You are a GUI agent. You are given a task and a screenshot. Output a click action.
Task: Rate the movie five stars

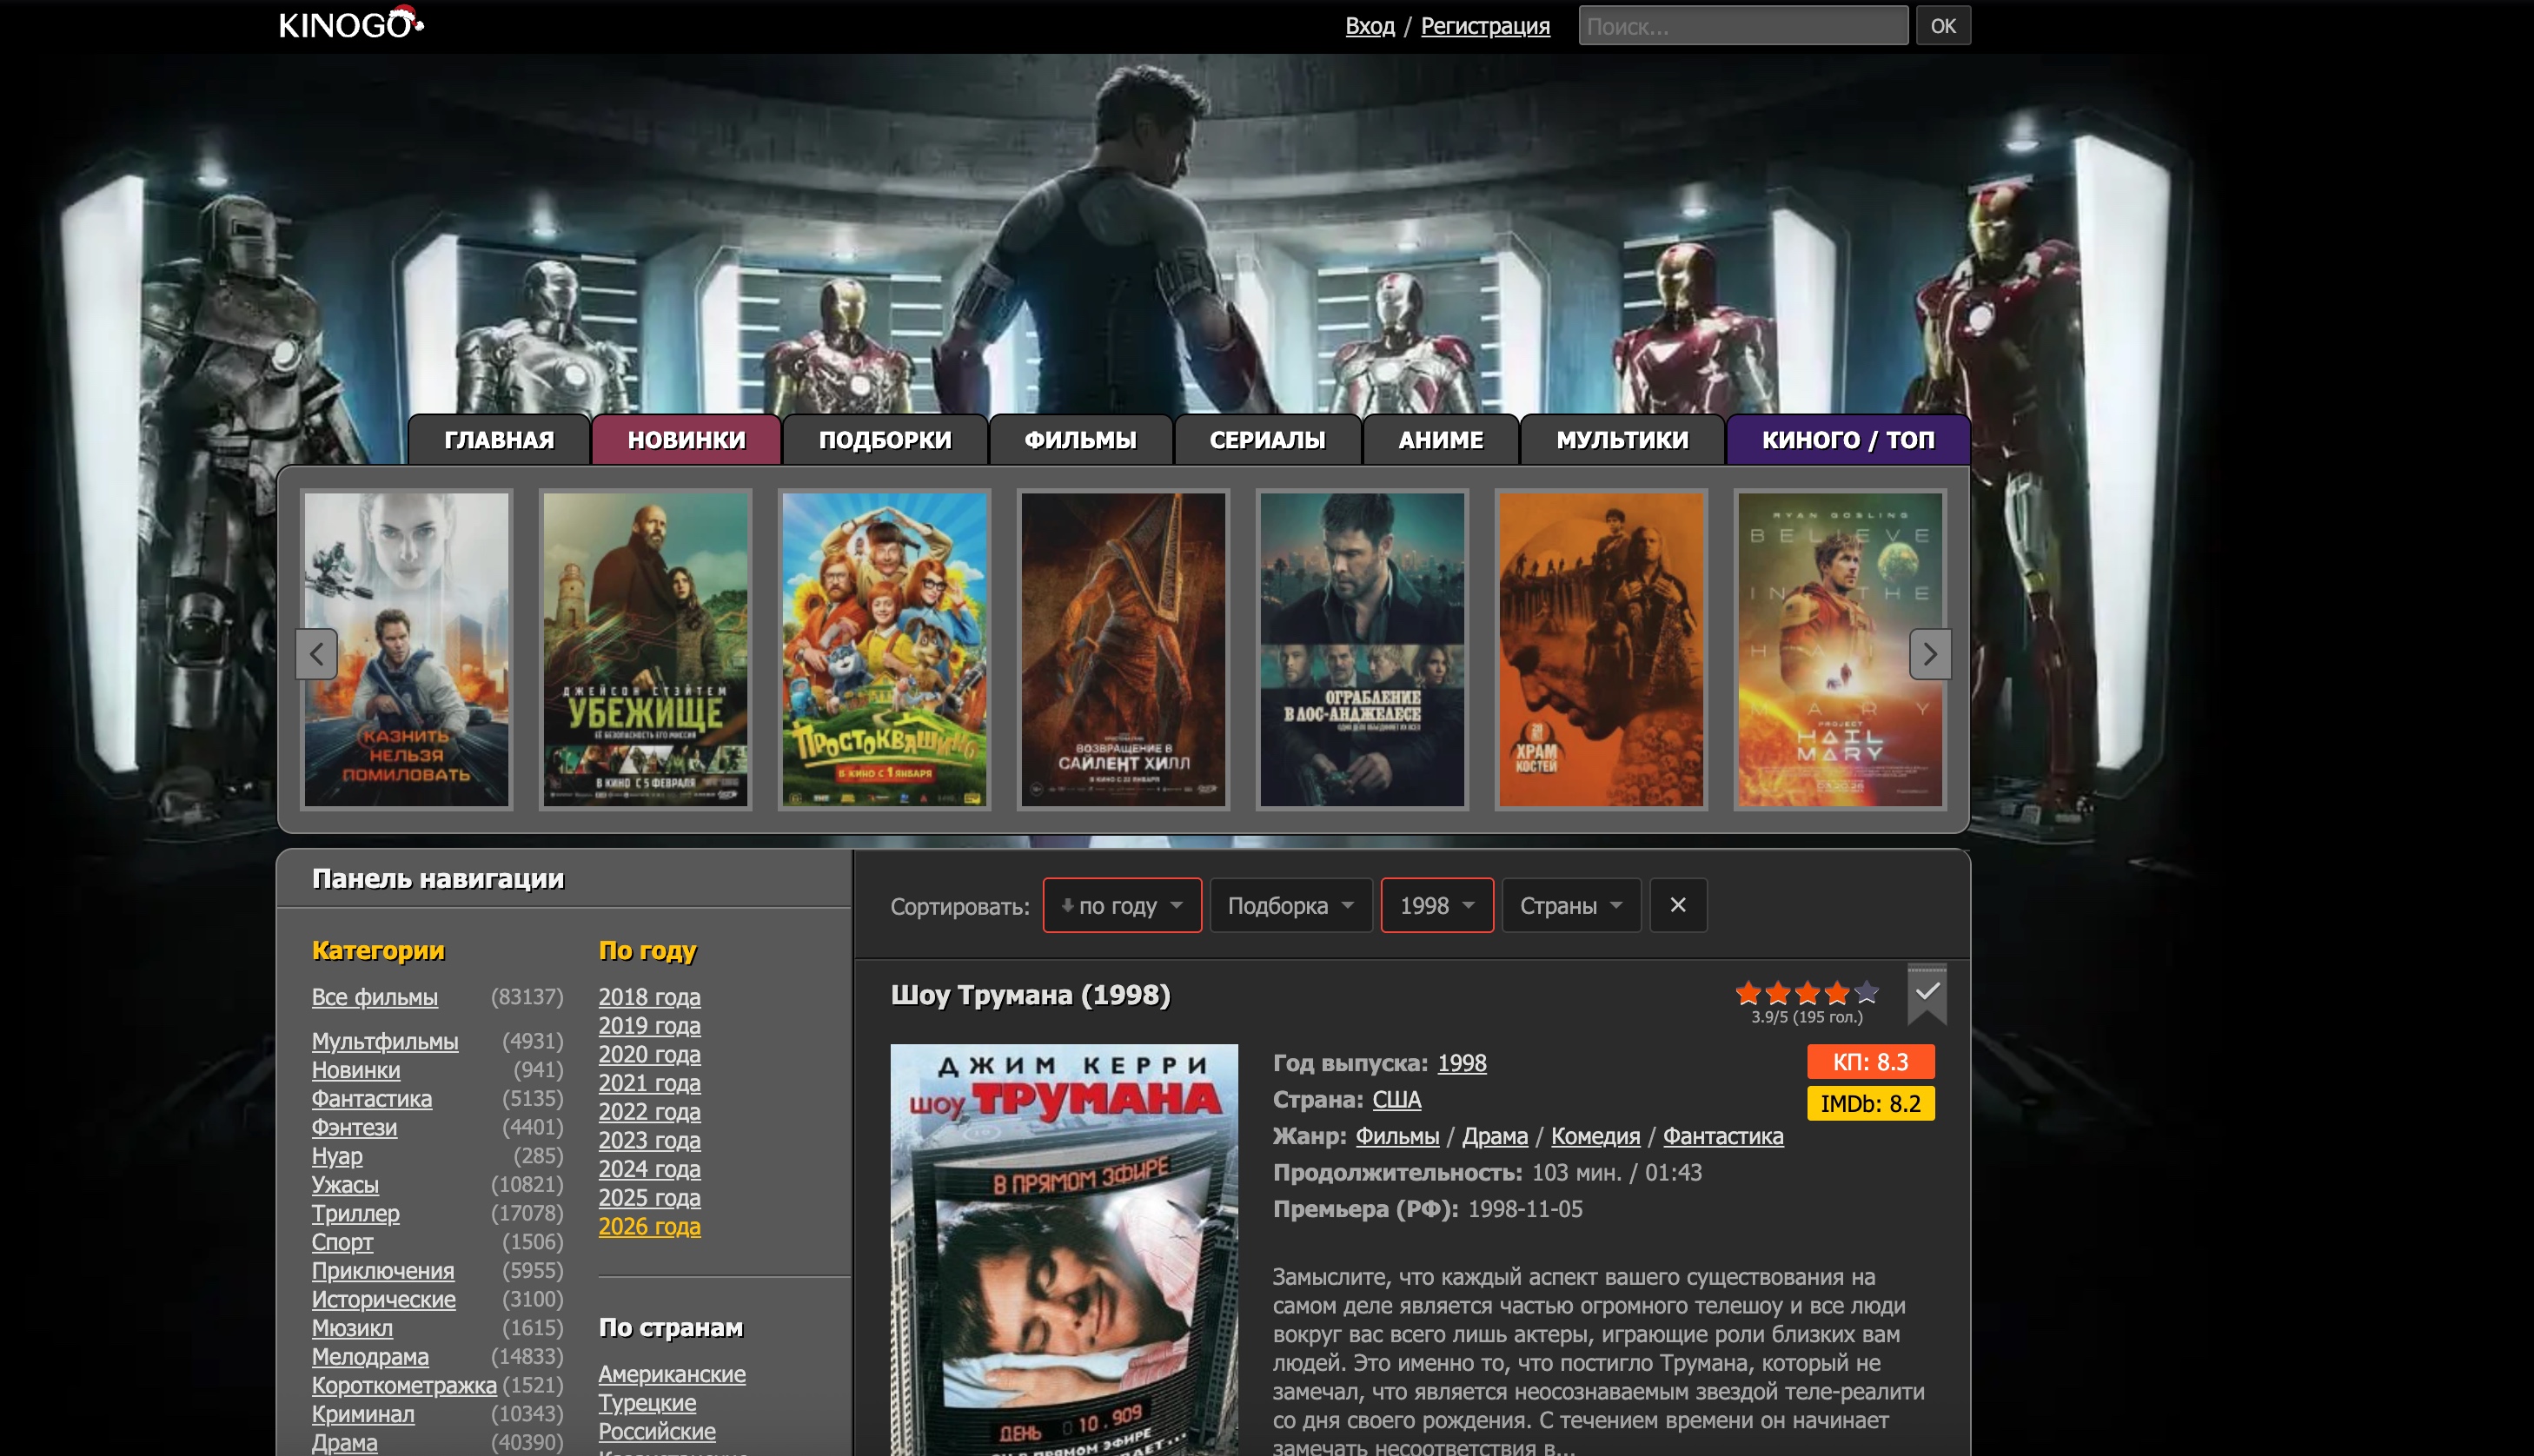[x=1866, y=993]
